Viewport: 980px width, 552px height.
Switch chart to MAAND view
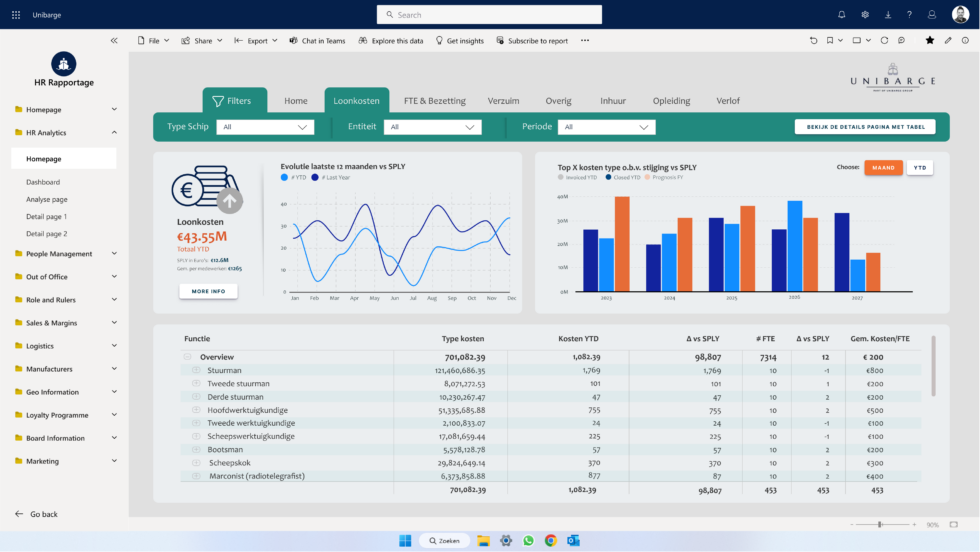(883, 168)
